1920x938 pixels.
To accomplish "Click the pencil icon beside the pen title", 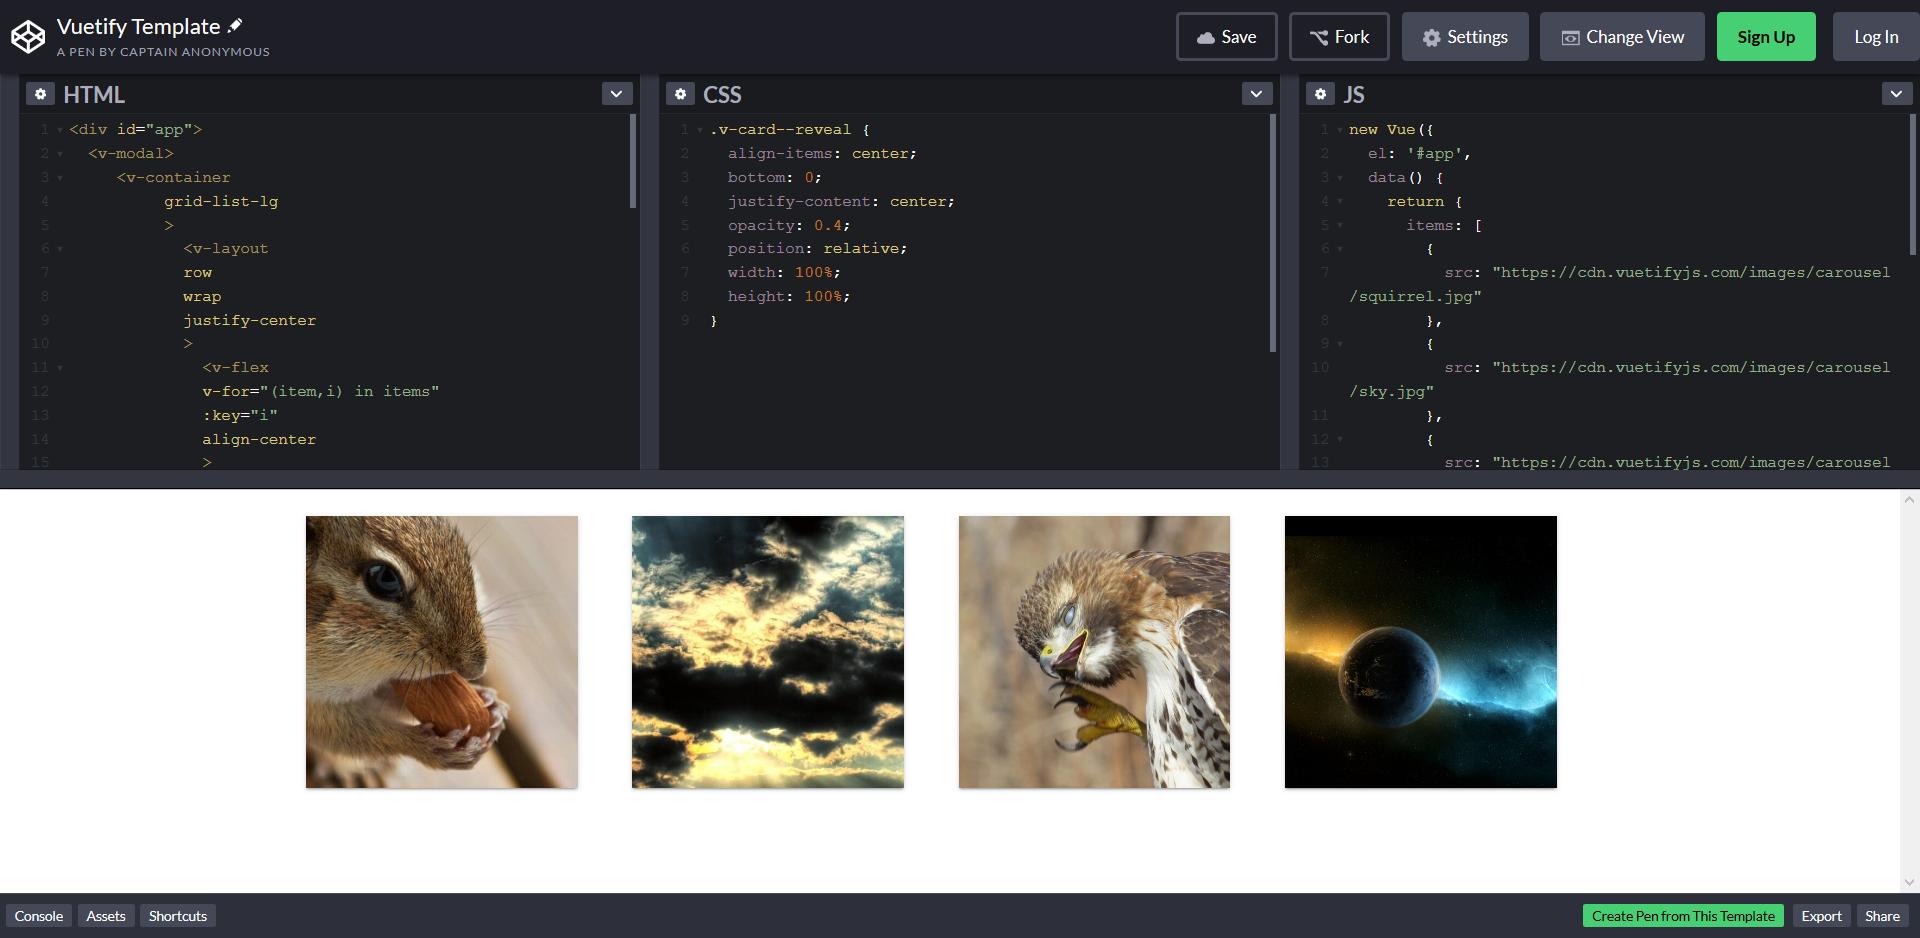I will pyautogui.click(x=235, y=25).
